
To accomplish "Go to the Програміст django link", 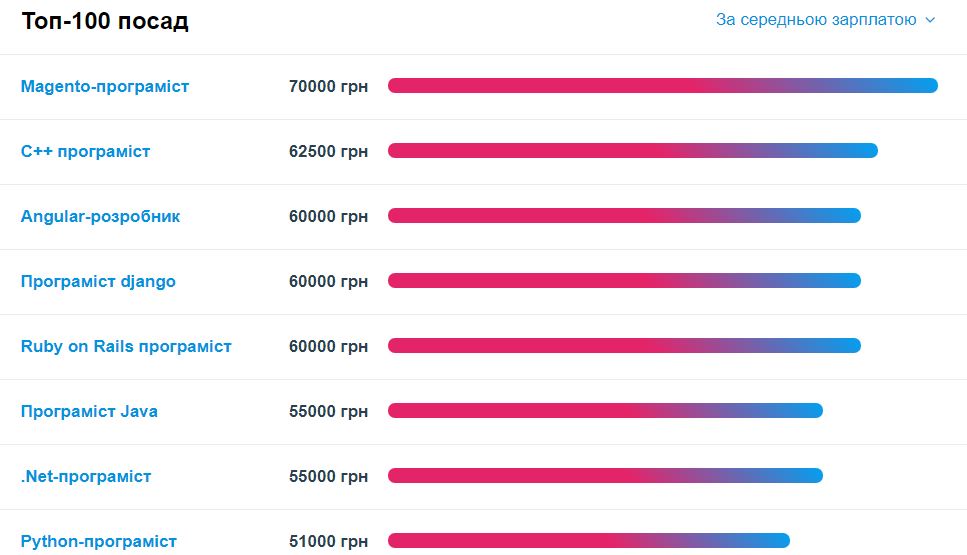I will 98,281.
